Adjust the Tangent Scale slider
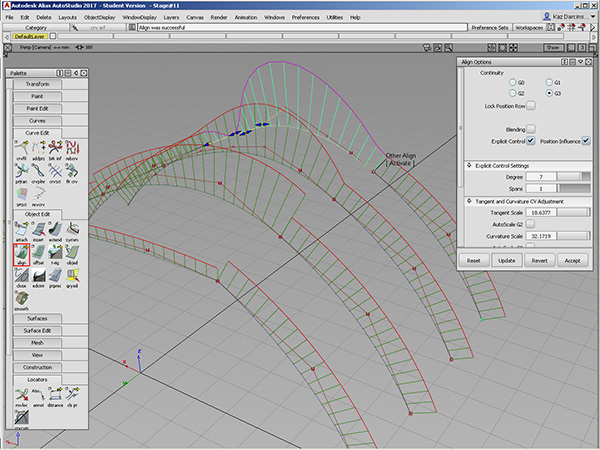The width and height of the screenshot is (600, 450). point(573,212)
